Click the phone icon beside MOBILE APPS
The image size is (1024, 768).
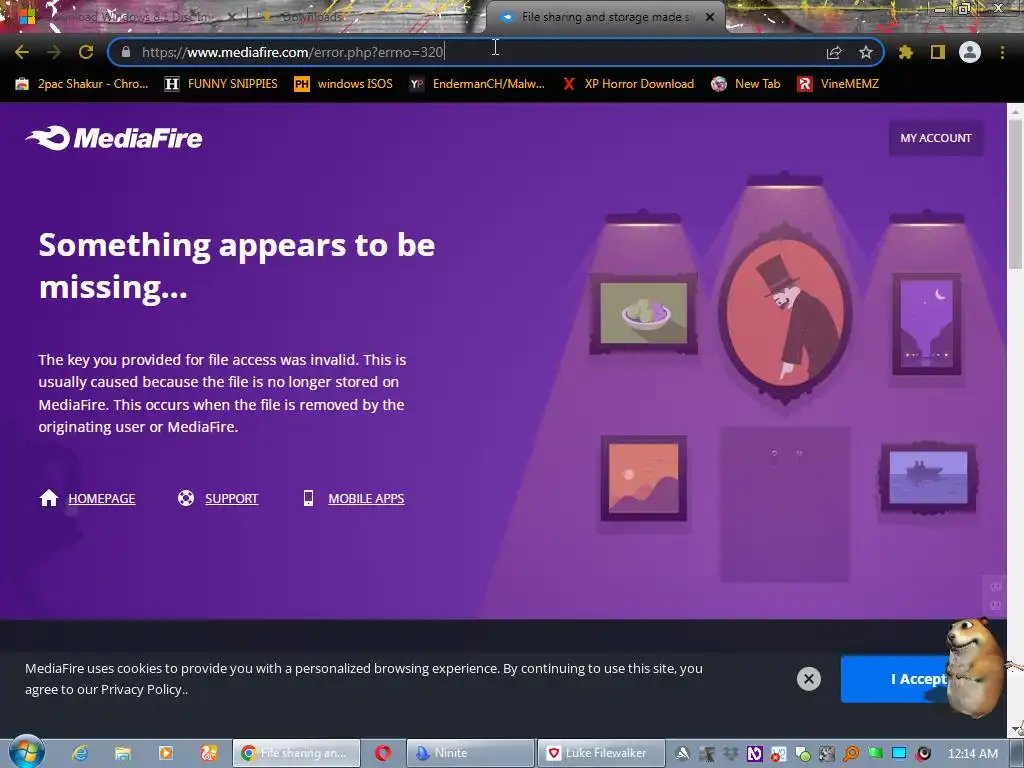(308, 498)
